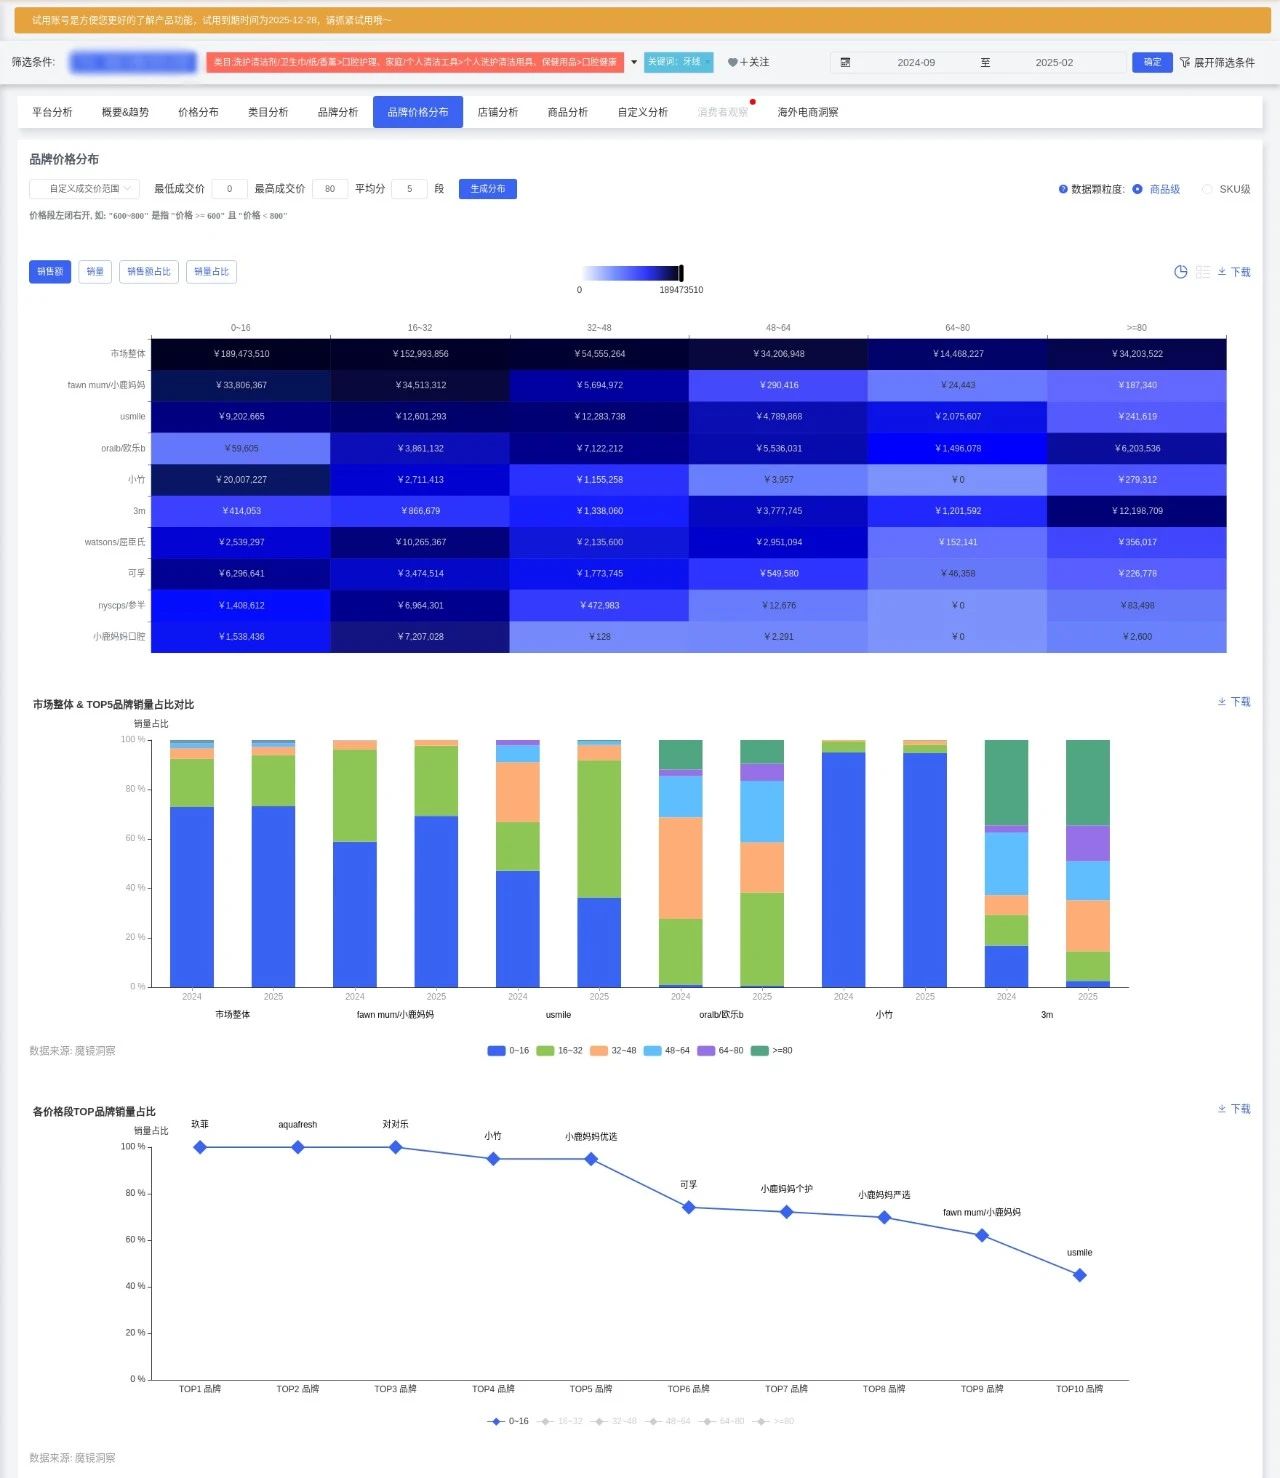Open the 概要&趋势 tab
Screen dimensions: 1280x1478
[125, 112]
